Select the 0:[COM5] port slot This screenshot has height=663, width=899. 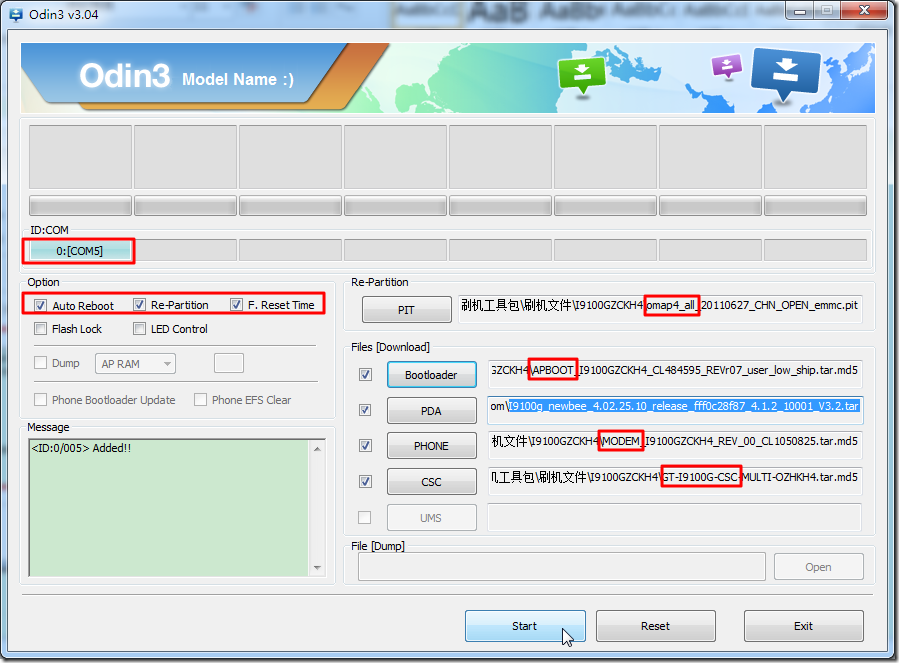tap(80, 251)
